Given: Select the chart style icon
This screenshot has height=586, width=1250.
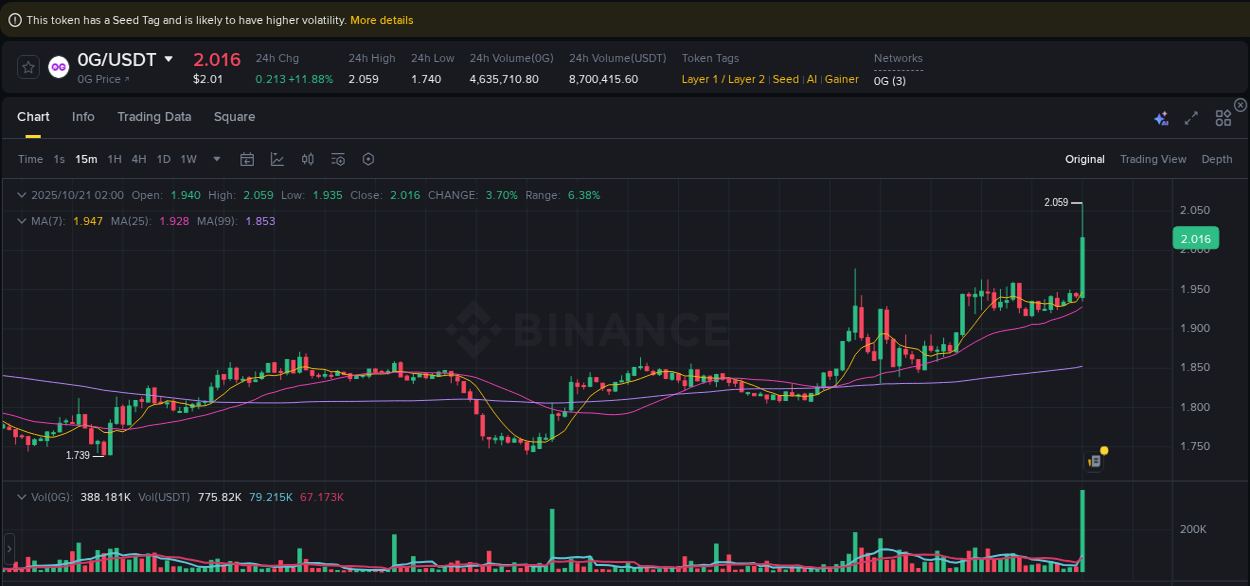Looking at the screenshot, I should click(277, 158).
